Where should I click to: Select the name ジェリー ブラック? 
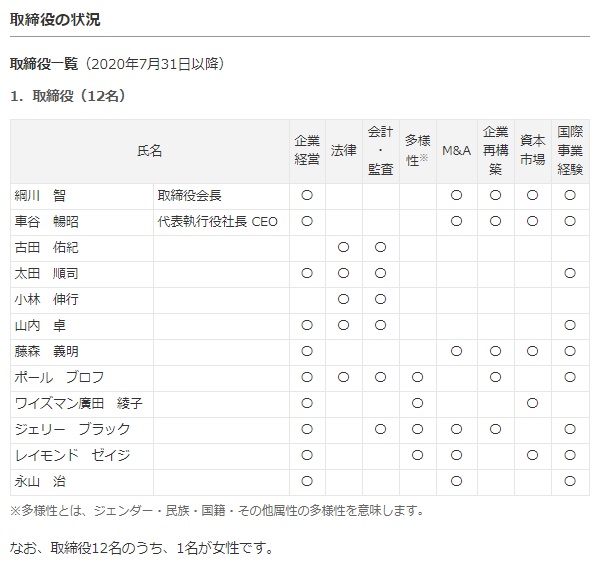tap(71, 430)
